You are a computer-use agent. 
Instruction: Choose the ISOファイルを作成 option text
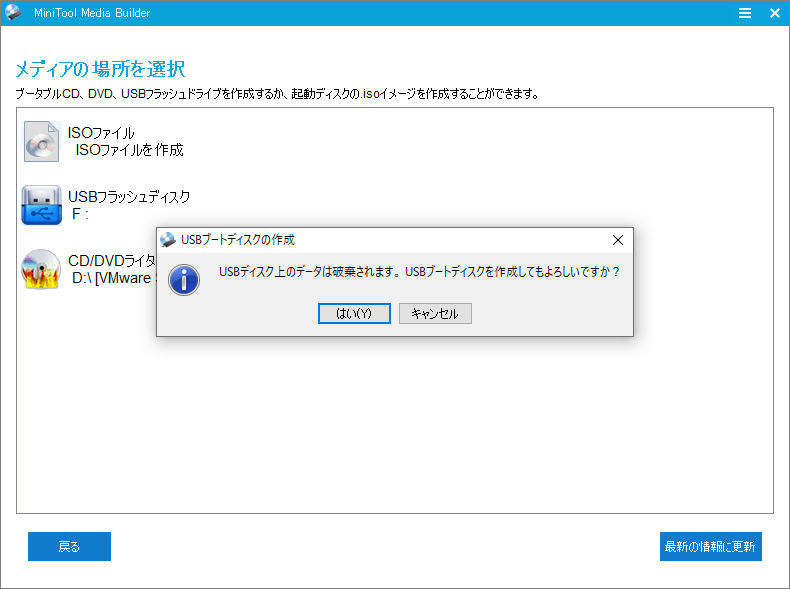tap(129, 150)
